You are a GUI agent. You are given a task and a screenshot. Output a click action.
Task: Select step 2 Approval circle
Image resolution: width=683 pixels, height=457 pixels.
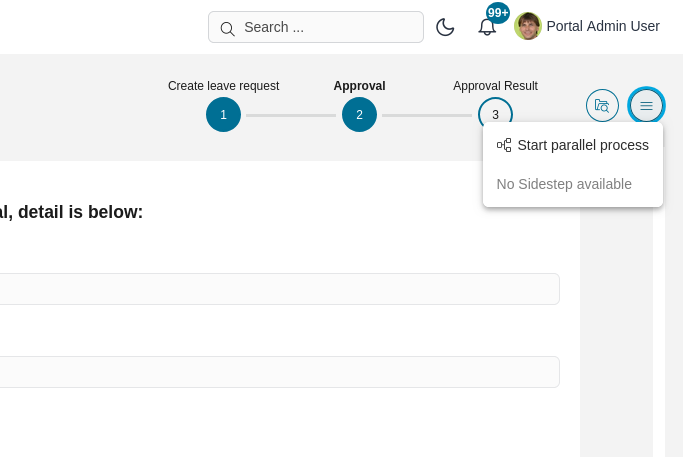[x=359, y=115]
